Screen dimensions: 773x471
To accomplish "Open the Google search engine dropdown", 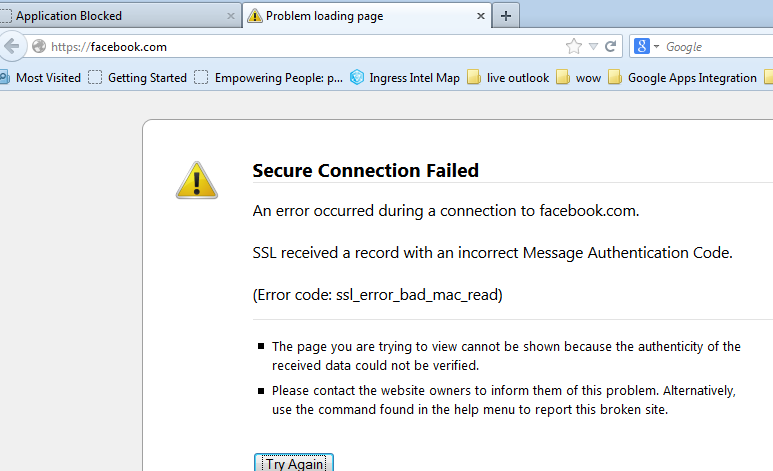I will (646, 46).
